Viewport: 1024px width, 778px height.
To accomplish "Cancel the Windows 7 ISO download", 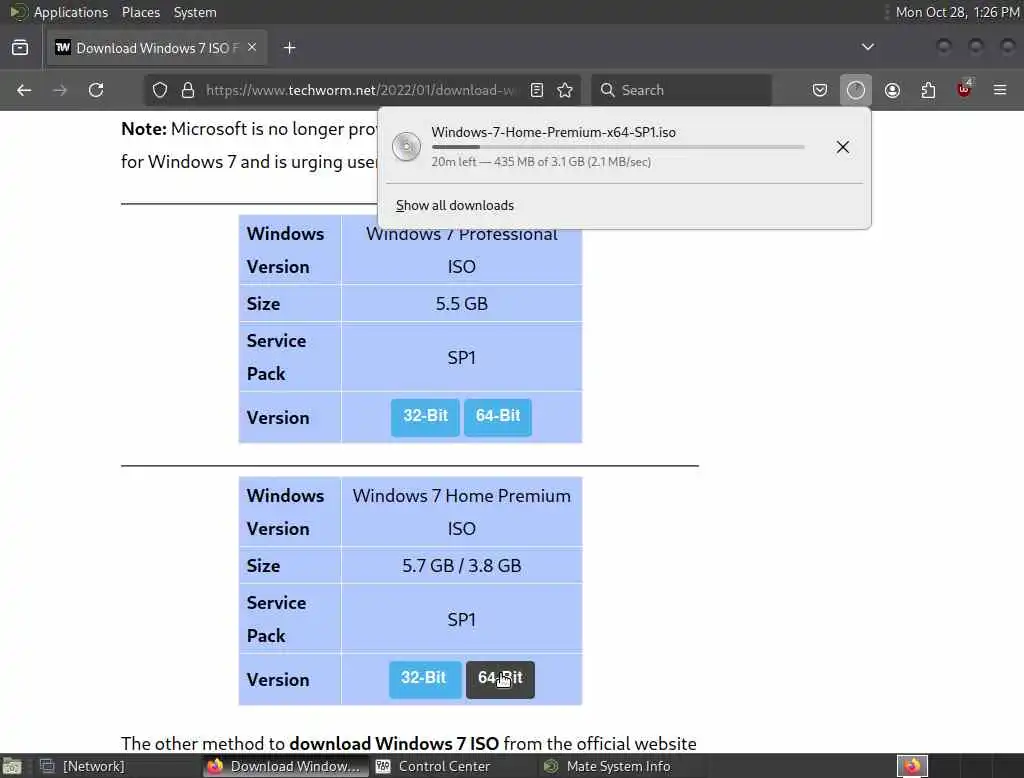I will click(843, 147).
